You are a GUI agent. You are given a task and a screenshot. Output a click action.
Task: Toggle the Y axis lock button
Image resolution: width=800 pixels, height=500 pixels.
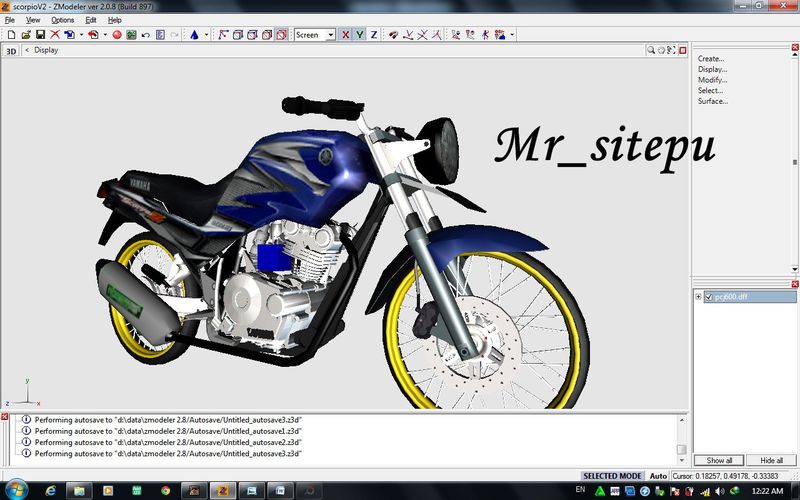tap(360, 35)
